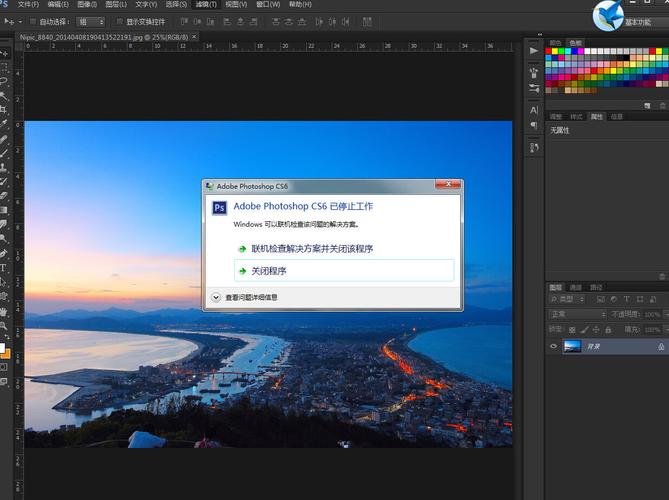Screen dimensions: 669x500
Task: Open the 组 auto-select dropdown
Action: coord(90,21)
